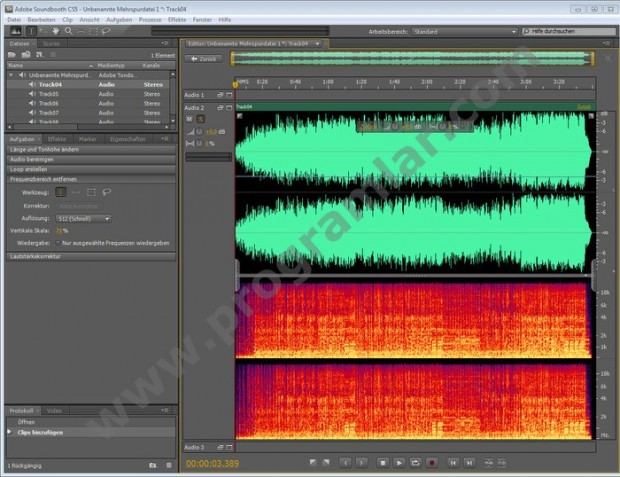Click the fade handle at clip top-left corner
Viewport: 620px width, 477px height.
240,115
